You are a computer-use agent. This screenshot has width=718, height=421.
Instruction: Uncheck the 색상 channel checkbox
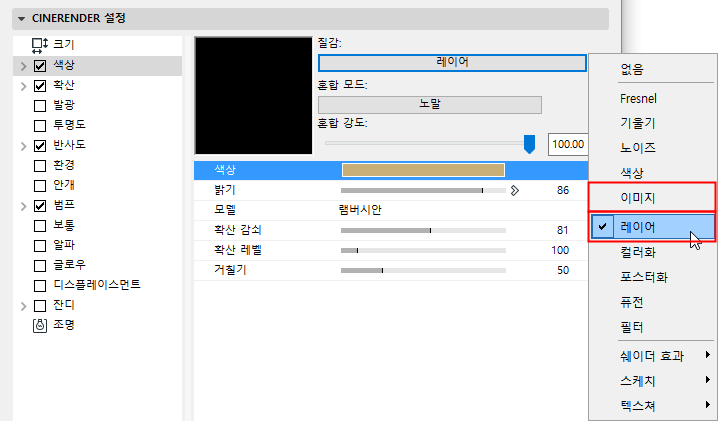tap(40, 66)
